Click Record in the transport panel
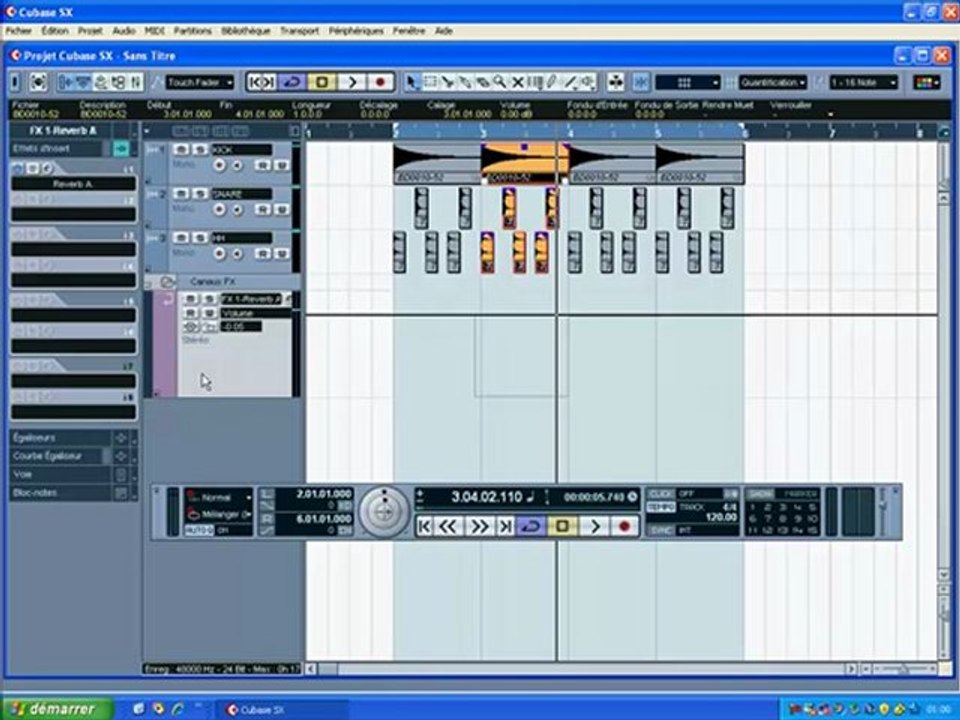960x720 pixels. [x=624, y=527]
